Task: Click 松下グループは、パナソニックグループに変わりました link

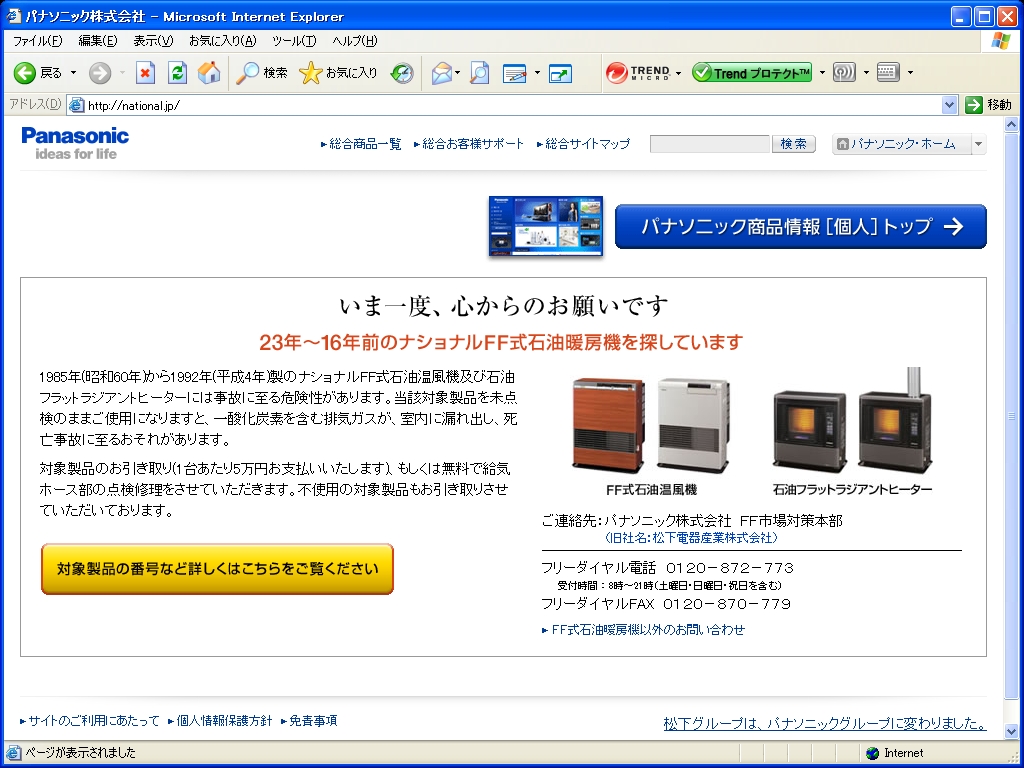Action: (x=825, y=723)
